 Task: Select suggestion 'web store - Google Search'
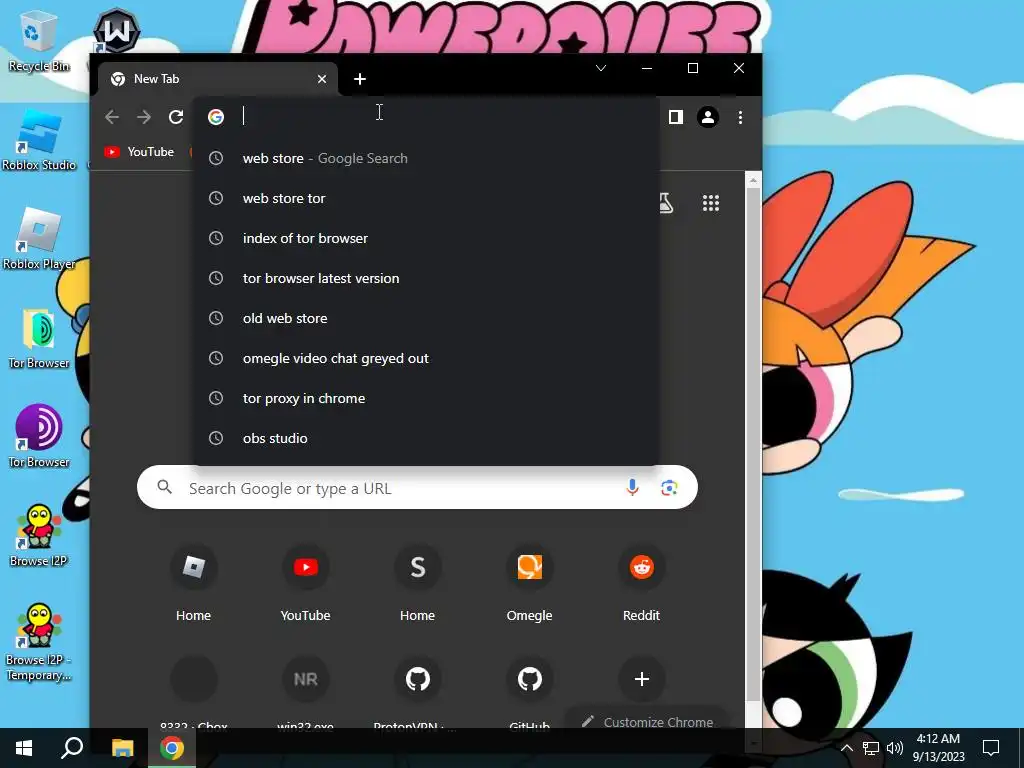tap(427, 158)
